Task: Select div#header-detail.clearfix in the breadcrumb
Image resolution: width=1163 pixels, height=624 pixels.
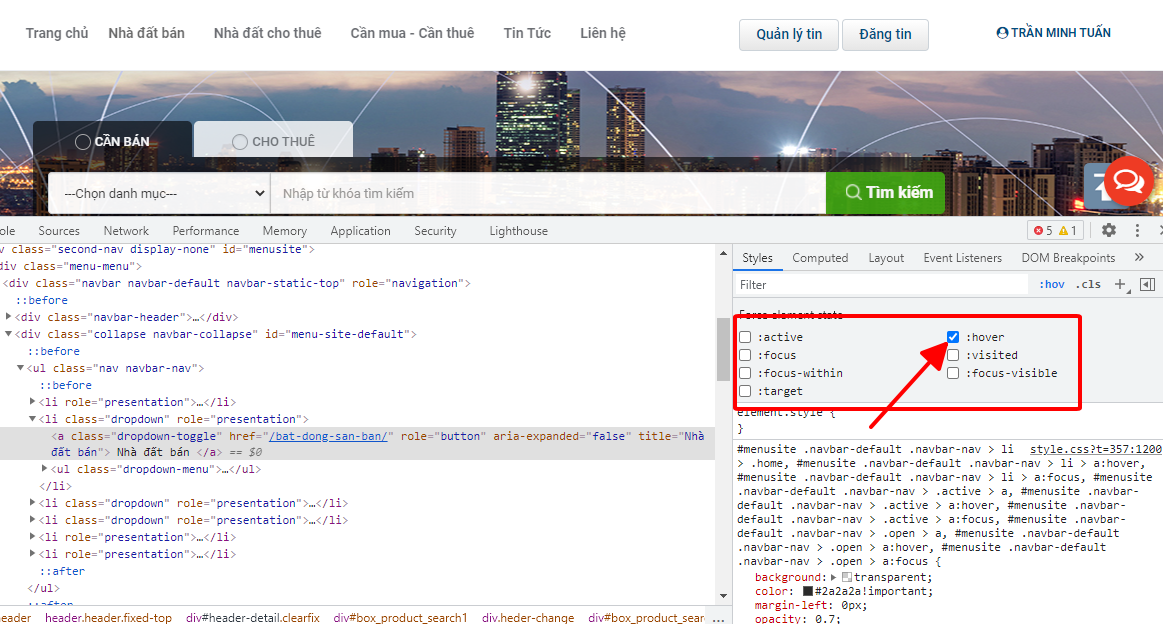Action: (253, 618)
